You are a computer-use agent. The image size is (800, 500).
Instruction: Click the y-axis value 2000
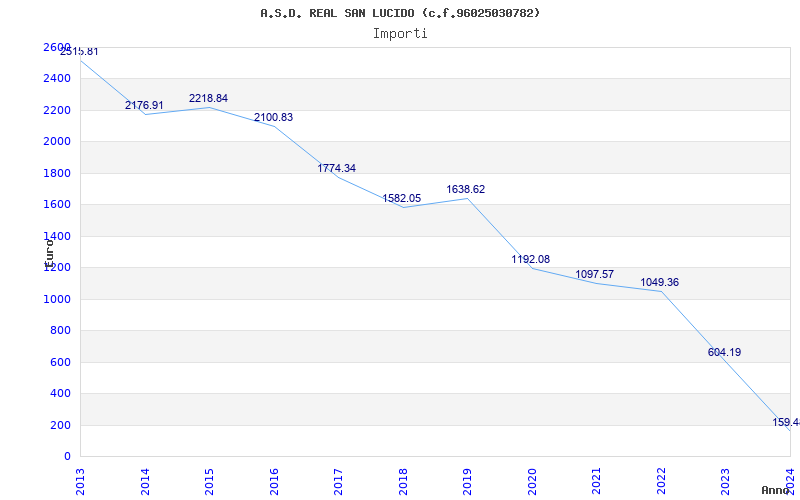[x=57, y=141]
